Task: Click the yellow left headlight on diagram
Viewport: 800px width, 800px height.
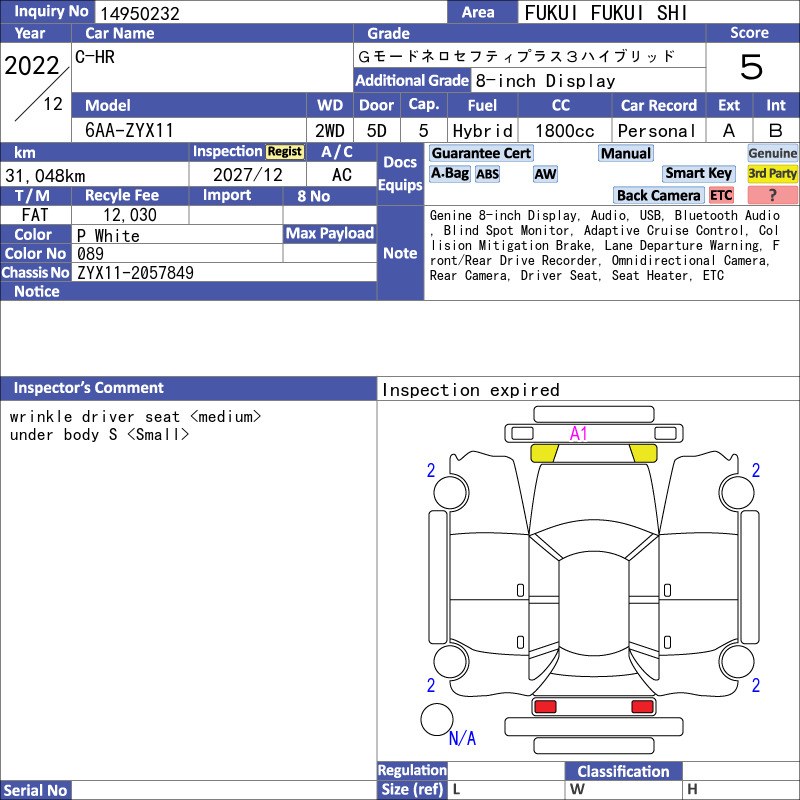Action: (544, 453)
